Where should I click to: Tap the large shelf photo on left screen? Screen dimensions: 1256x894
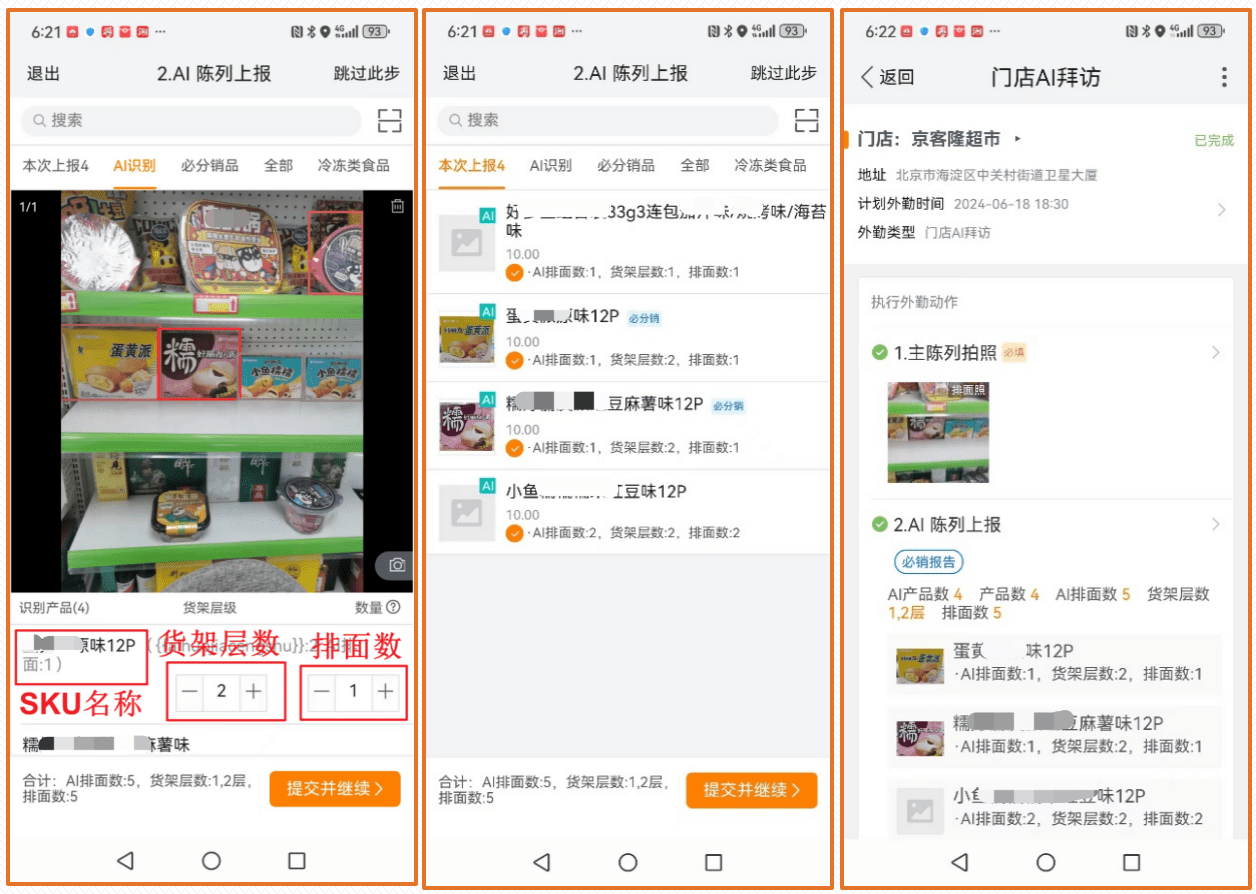tap(211, 391)
